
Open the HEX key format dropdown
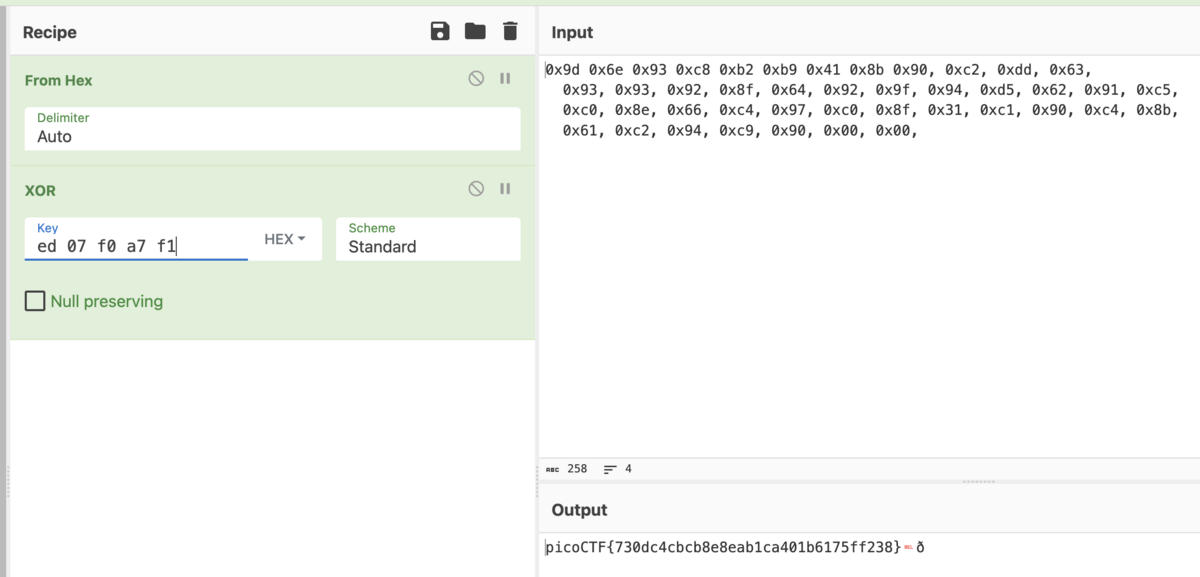pyautogui.click(x=287, y=238)
